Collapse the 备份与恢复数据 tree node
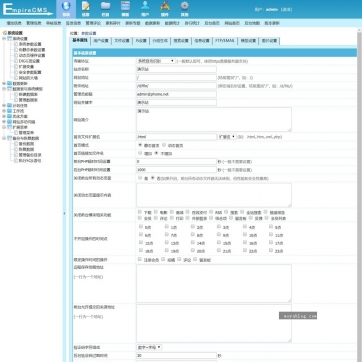Viewport: 362px width, 362px height. pos(4,138)
